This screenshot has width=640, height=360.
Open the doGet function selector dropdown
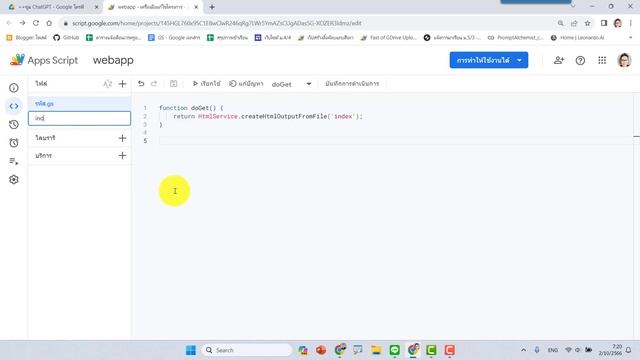[x=291, y=84]
